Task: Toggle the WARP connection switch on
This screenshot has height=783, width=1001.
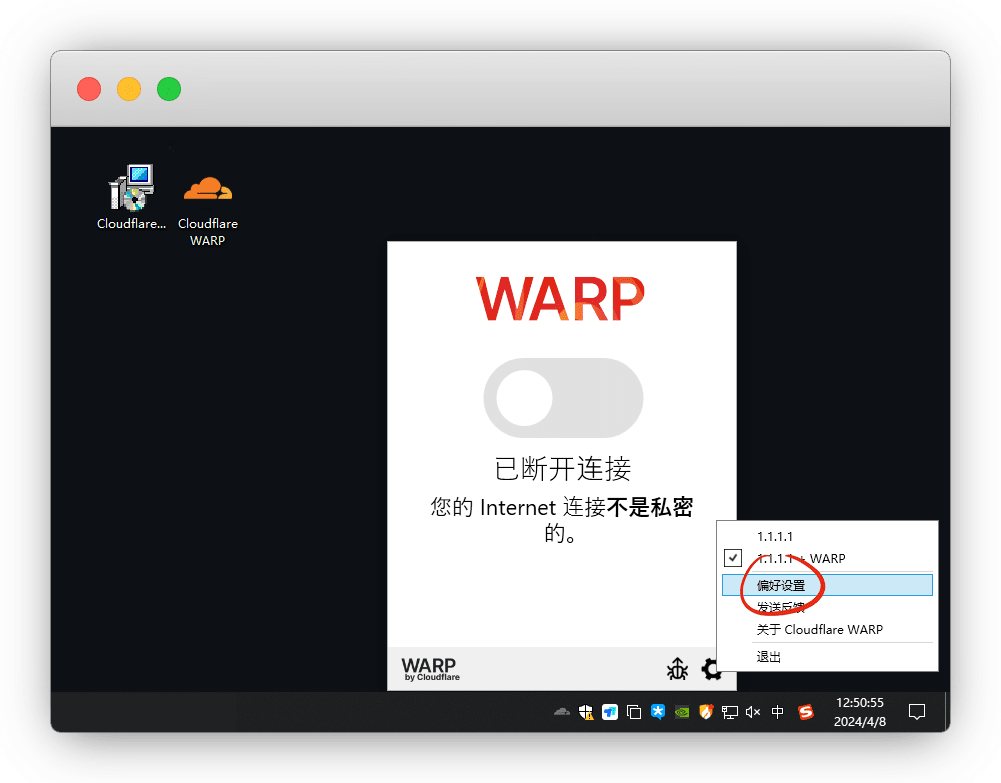Action: coord(562,398)
